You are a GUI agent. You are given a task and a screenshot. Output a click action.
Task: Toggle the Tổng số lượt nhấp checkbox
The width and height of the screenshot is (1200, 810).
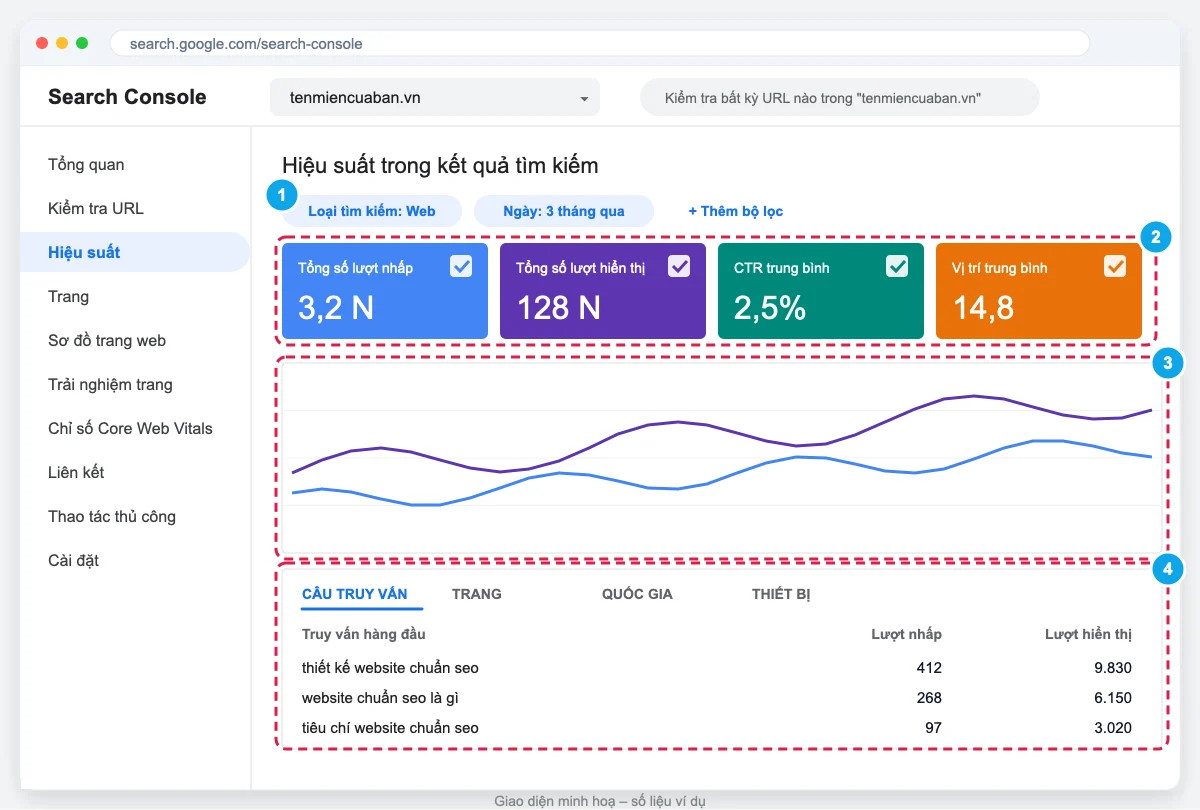tap(461, 266)
